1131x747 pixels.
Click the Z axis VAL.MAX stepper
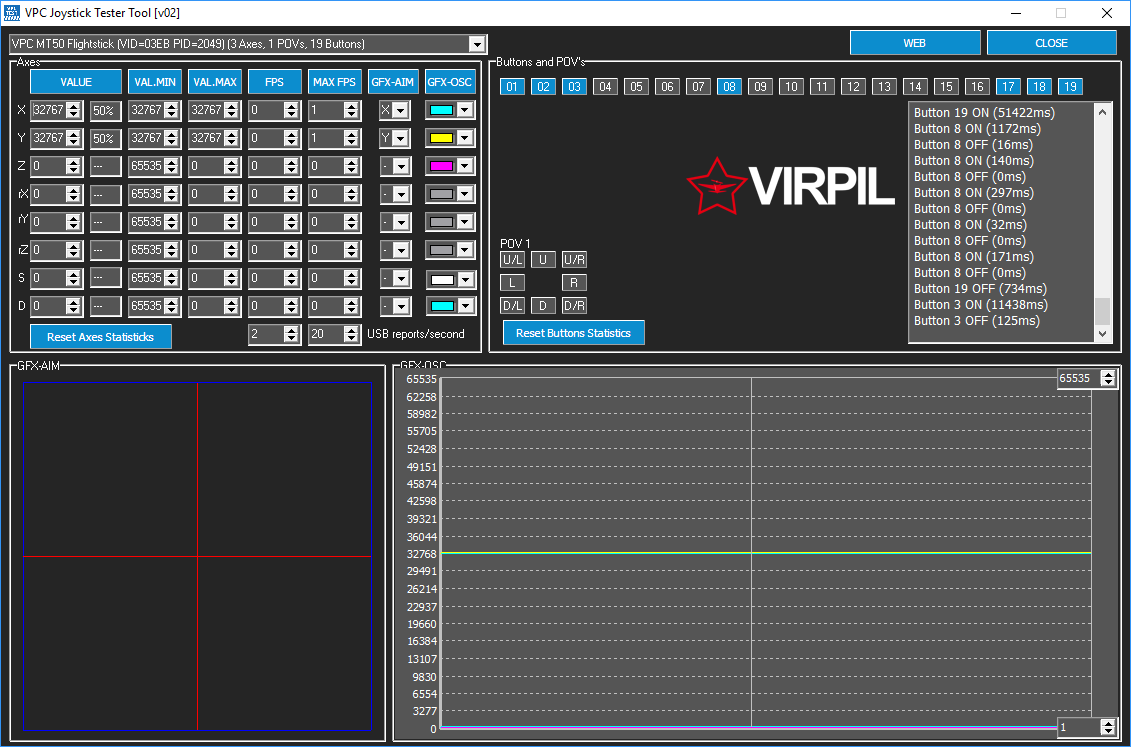(232, 167)
